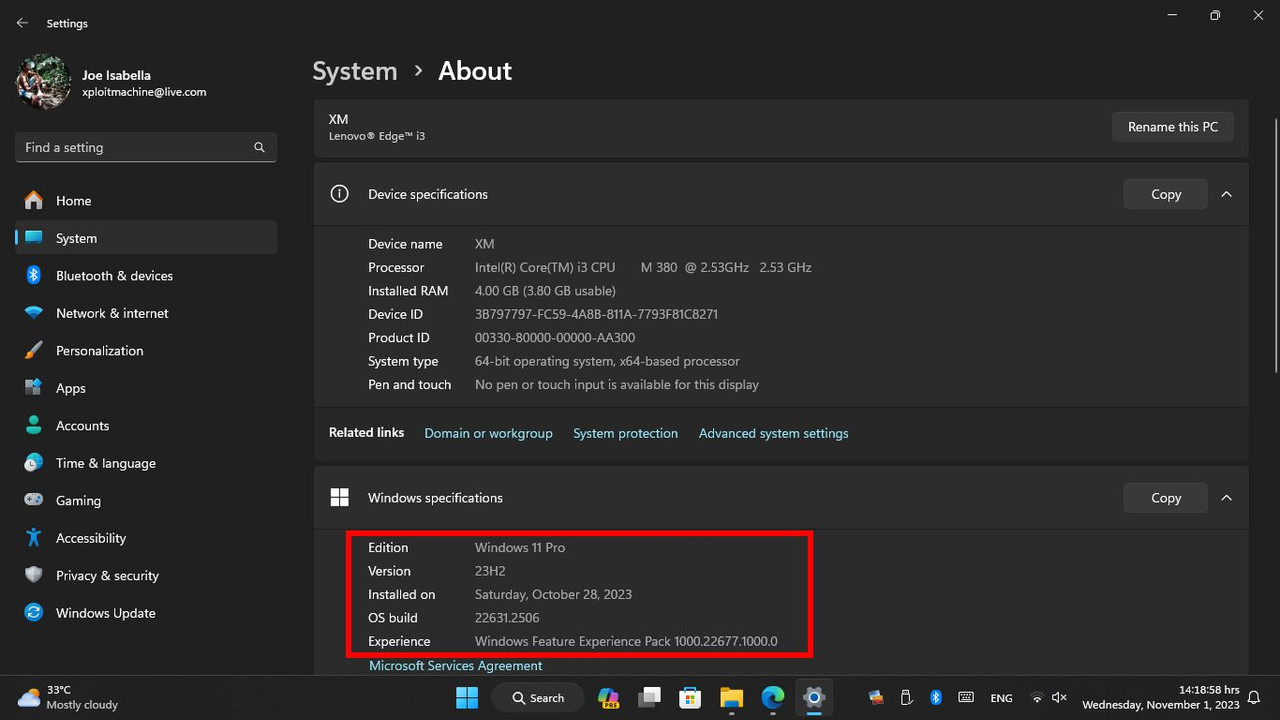Open Microsoft Edge from the taskbar
The image size is (1280, 720).
coord(772,697)
